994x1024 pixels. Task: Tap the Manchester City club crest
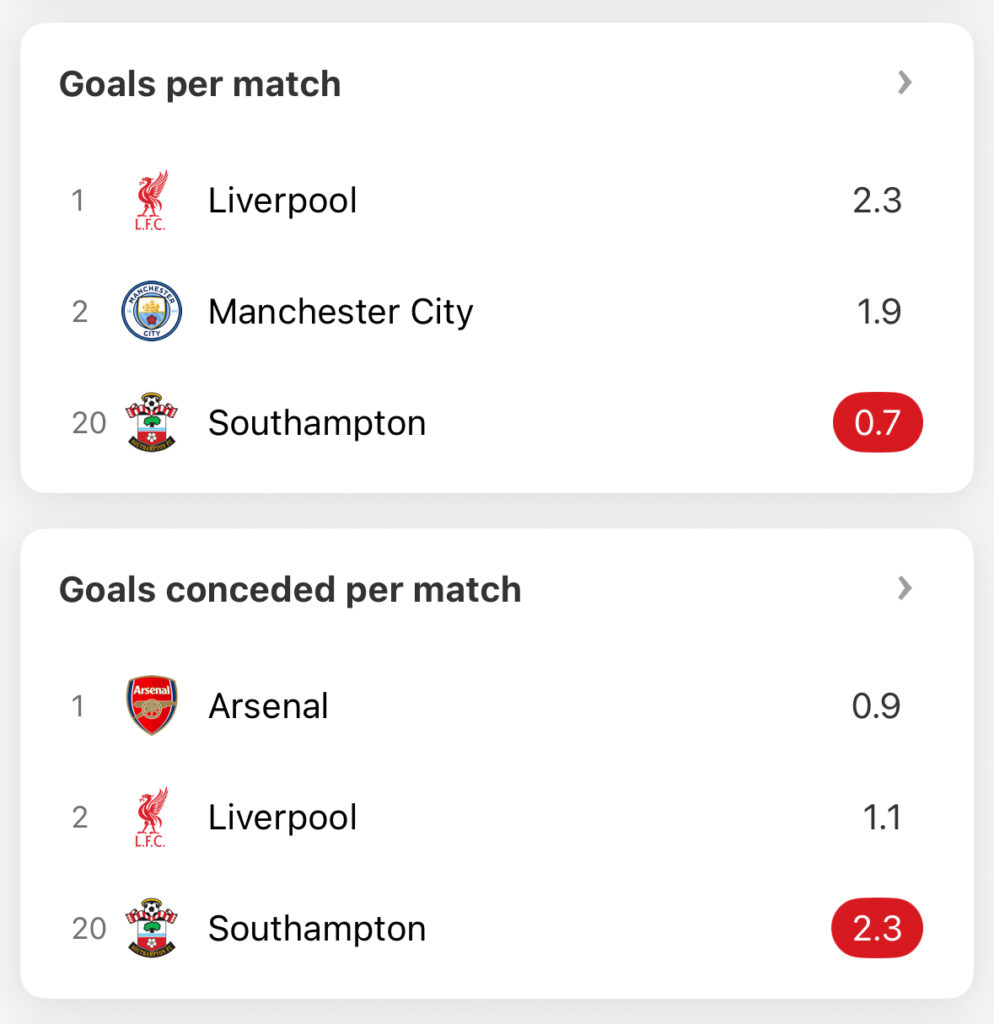tap(152, 311)
